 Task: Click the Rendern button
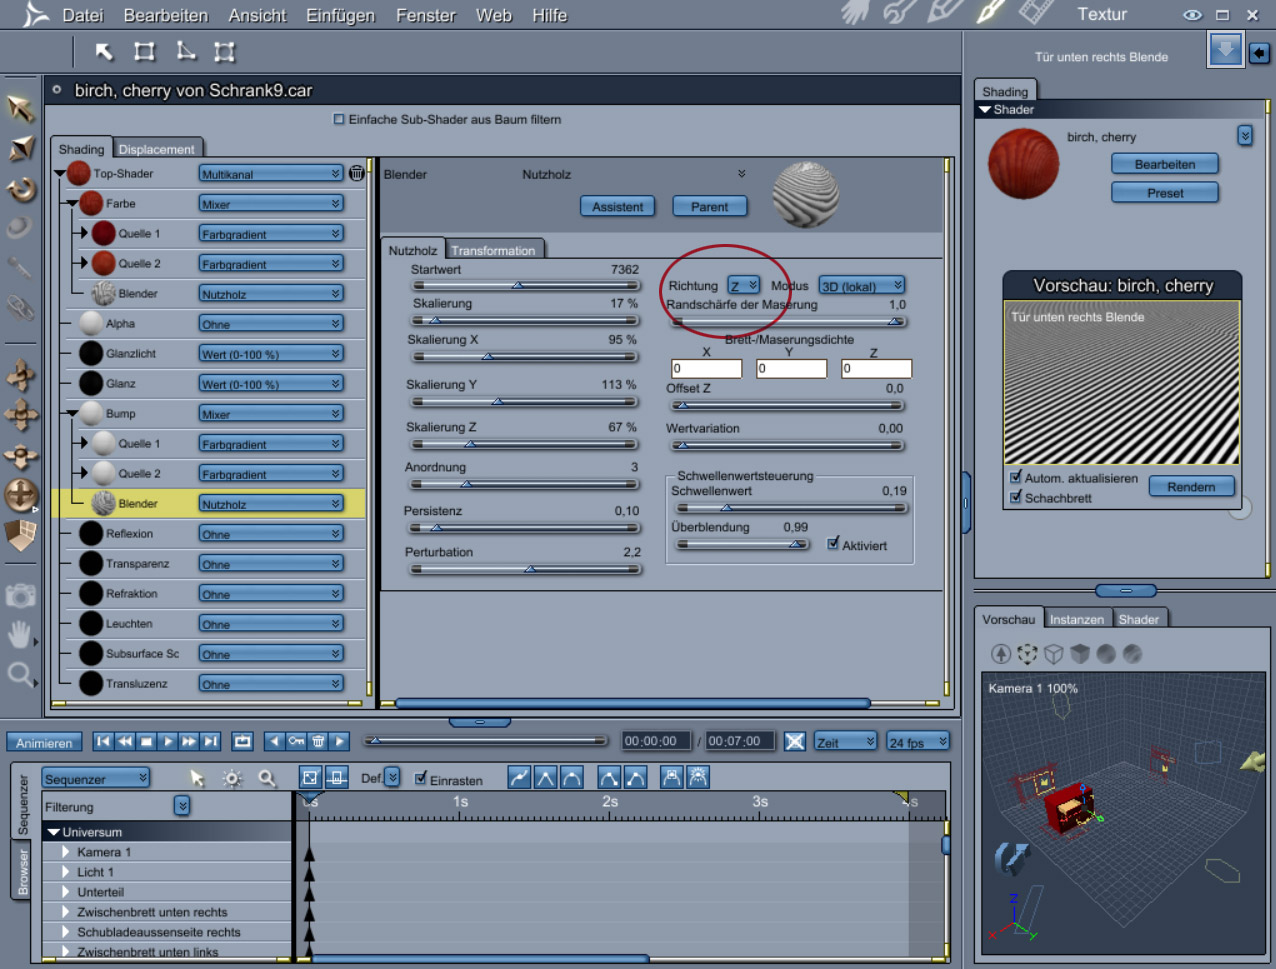(1191, 487)
